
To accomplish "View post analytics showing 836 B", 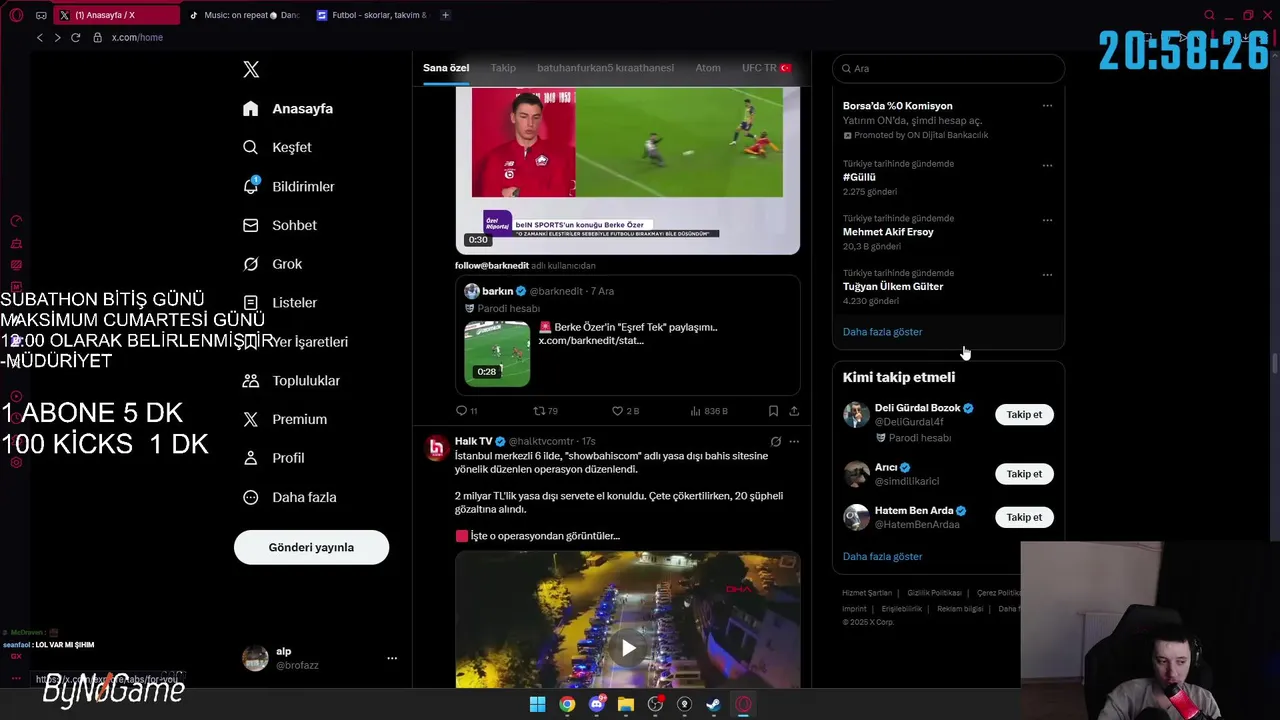I will [709, 411].
